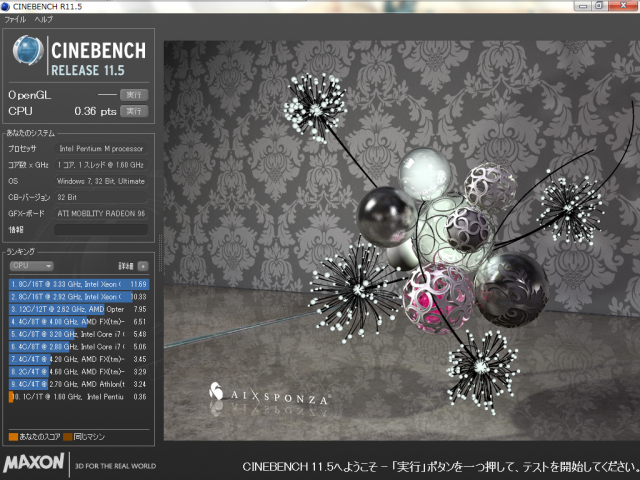Click the orange あなたのスコア legend swatch

click(x=13, y=437)
